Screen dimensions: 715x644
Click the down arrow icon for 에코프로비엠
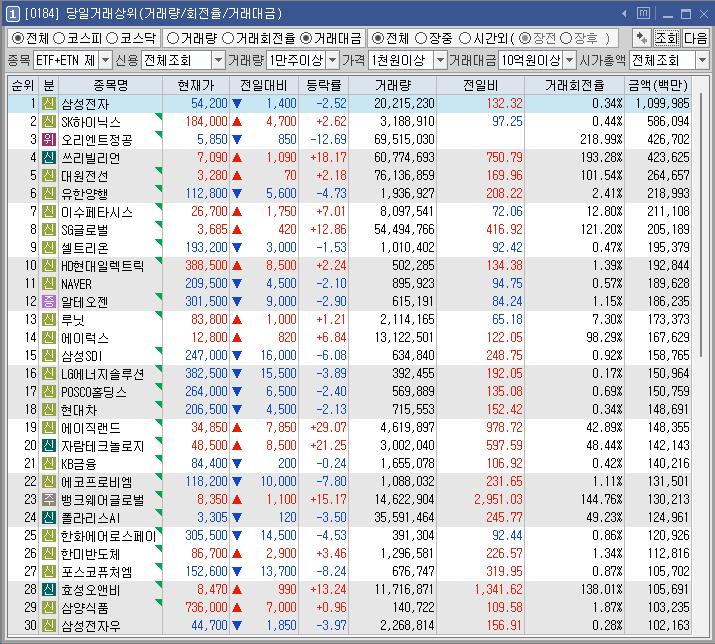[x=237, y=481]
